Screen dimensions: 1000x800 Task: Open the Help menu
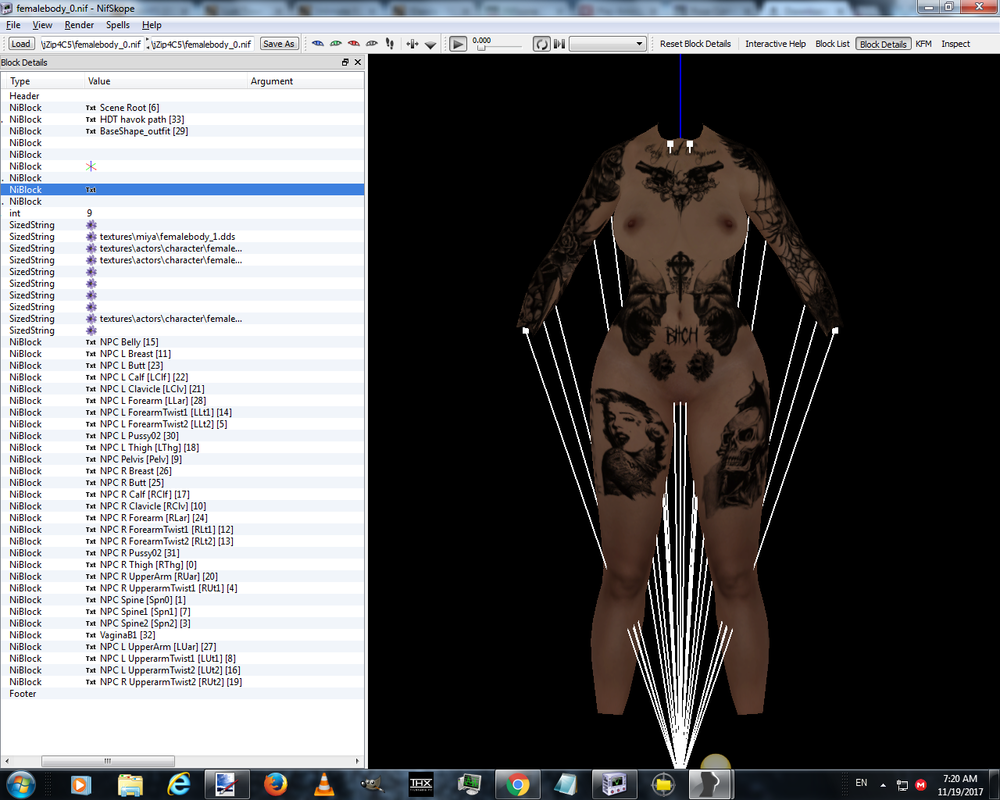[151, 25]
